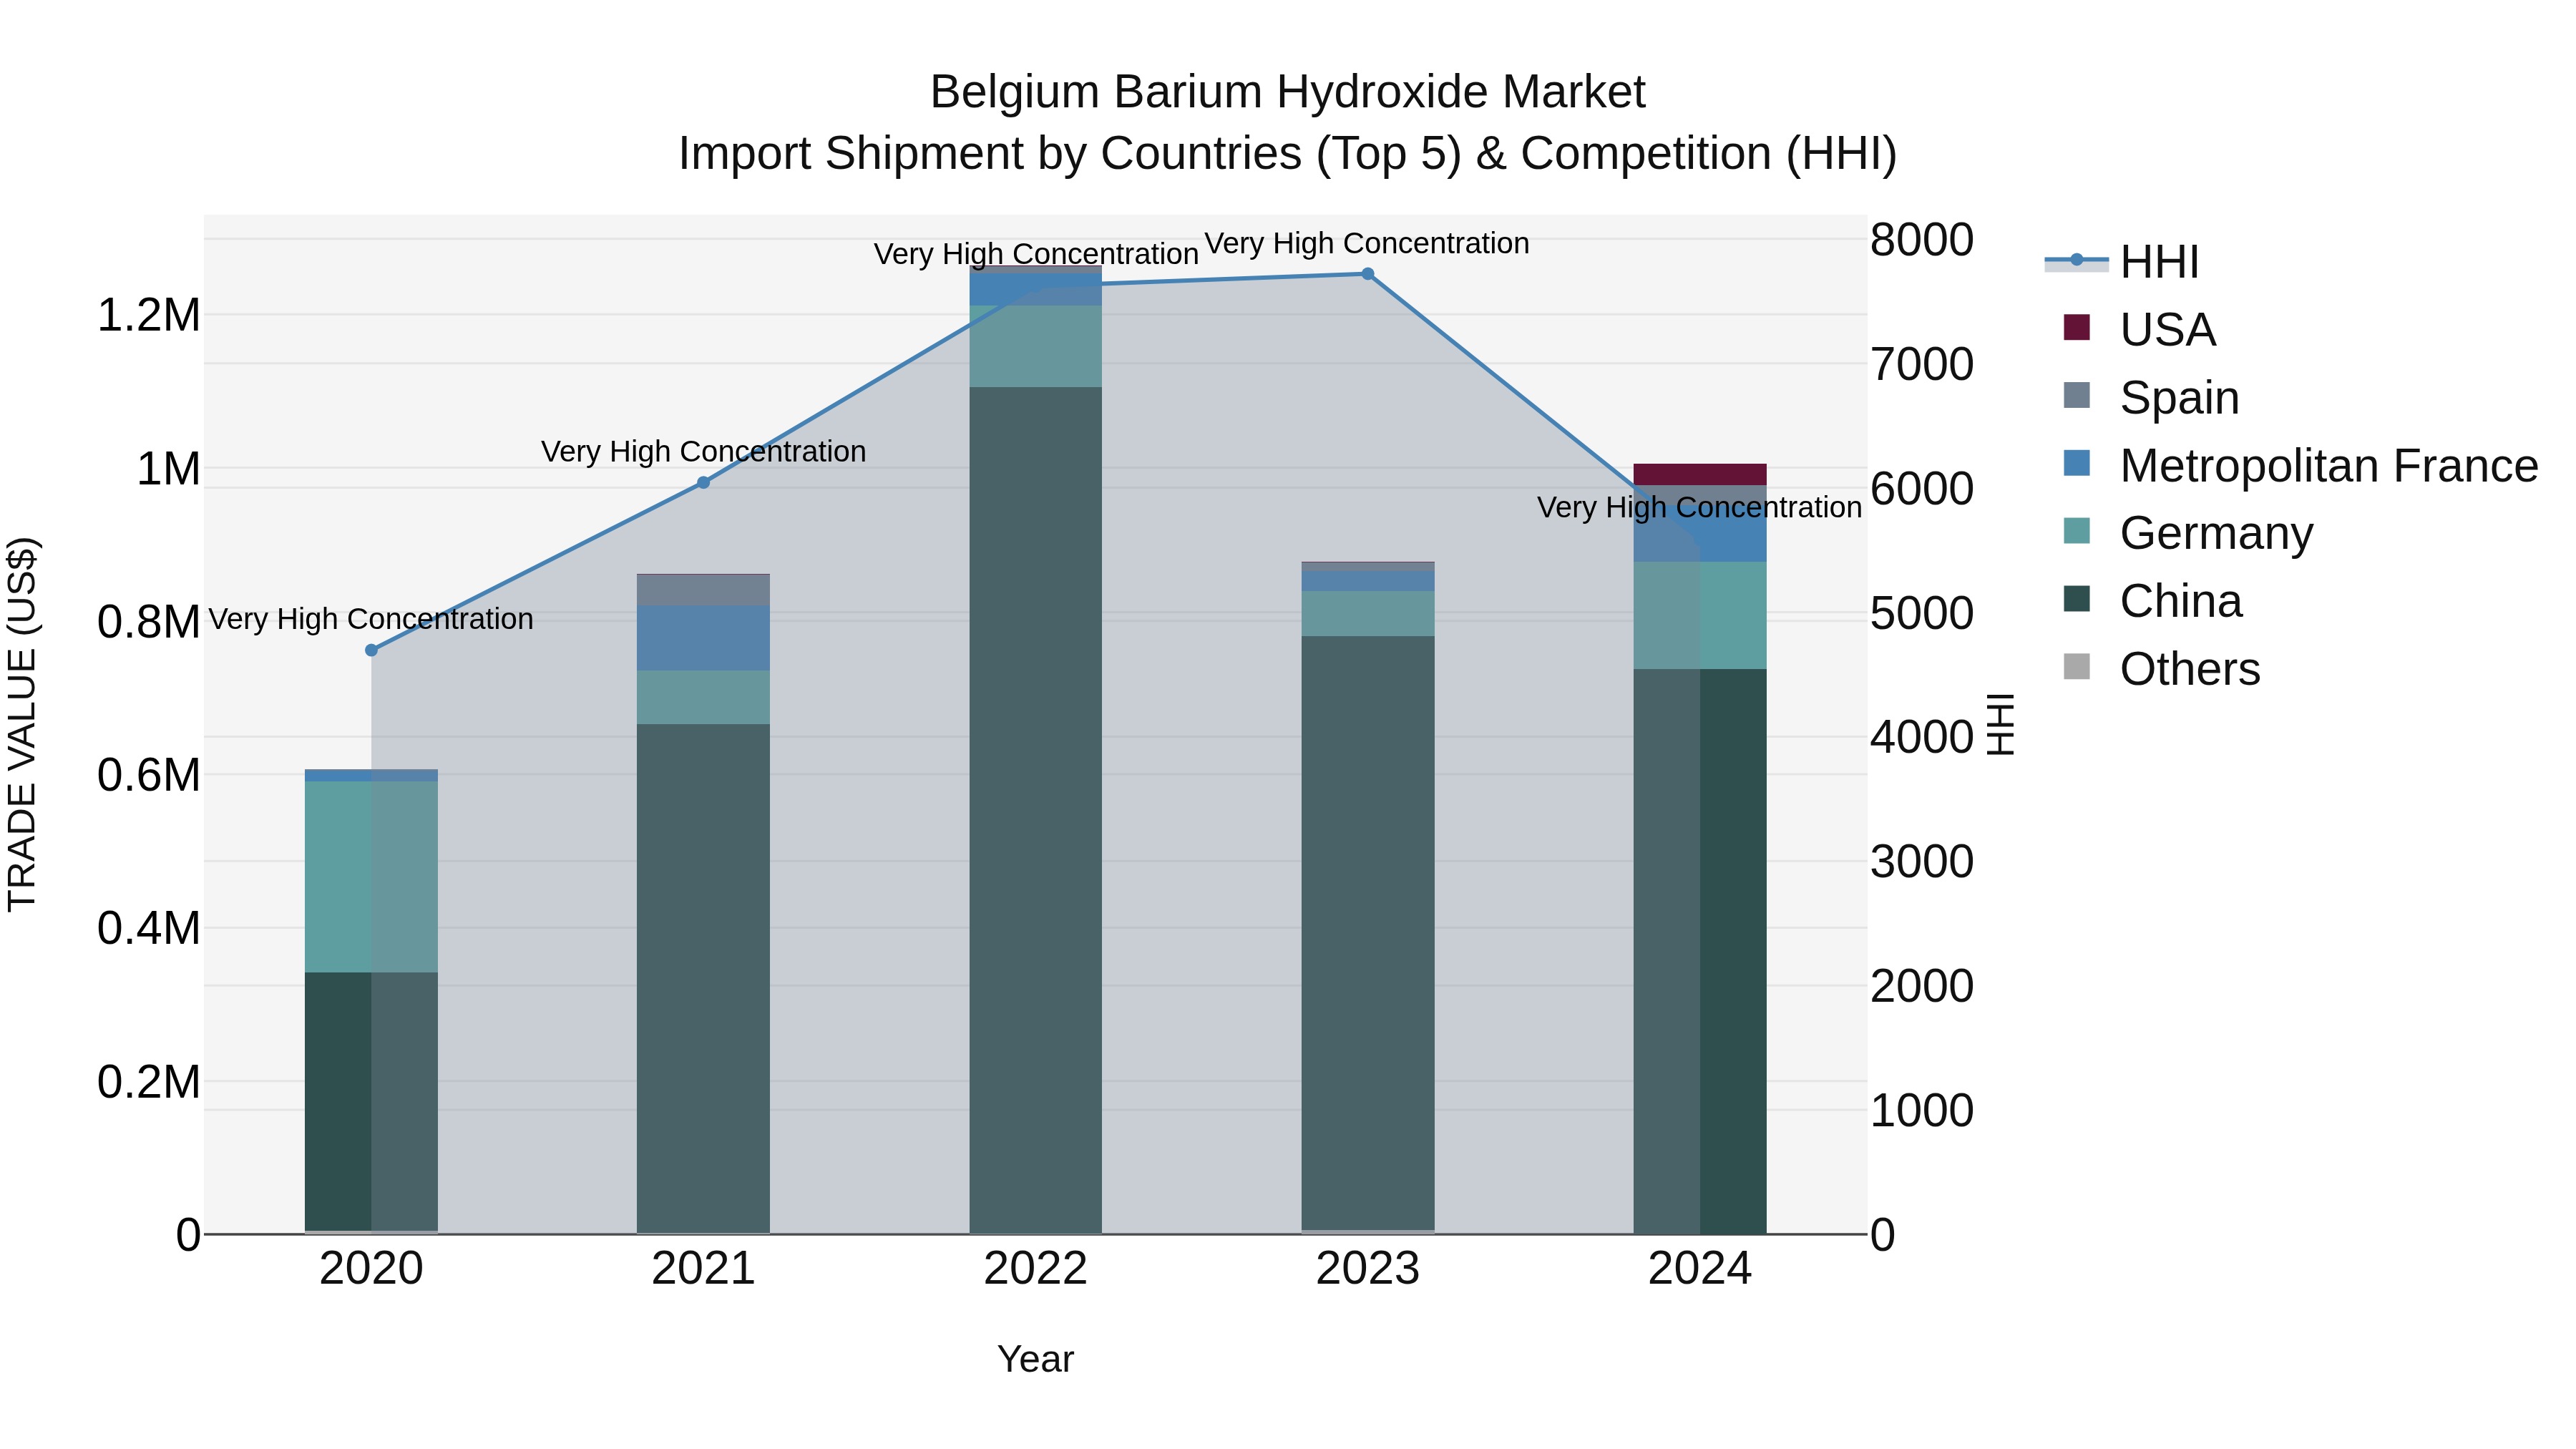Screen dimensions: 2576x1449
Task: Toggle the Spain legend entry
Action: tap(2150, 397)
